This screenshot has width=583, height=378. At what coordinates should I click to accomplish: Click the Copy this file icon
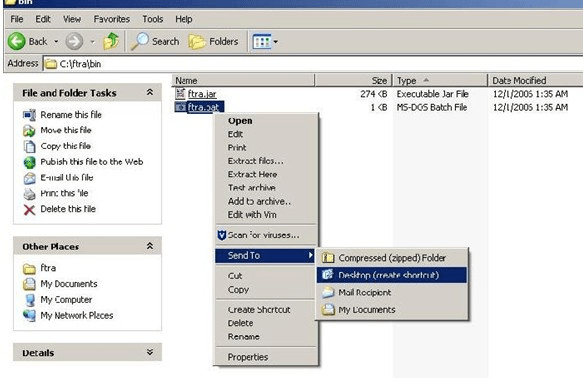point(29,146)
